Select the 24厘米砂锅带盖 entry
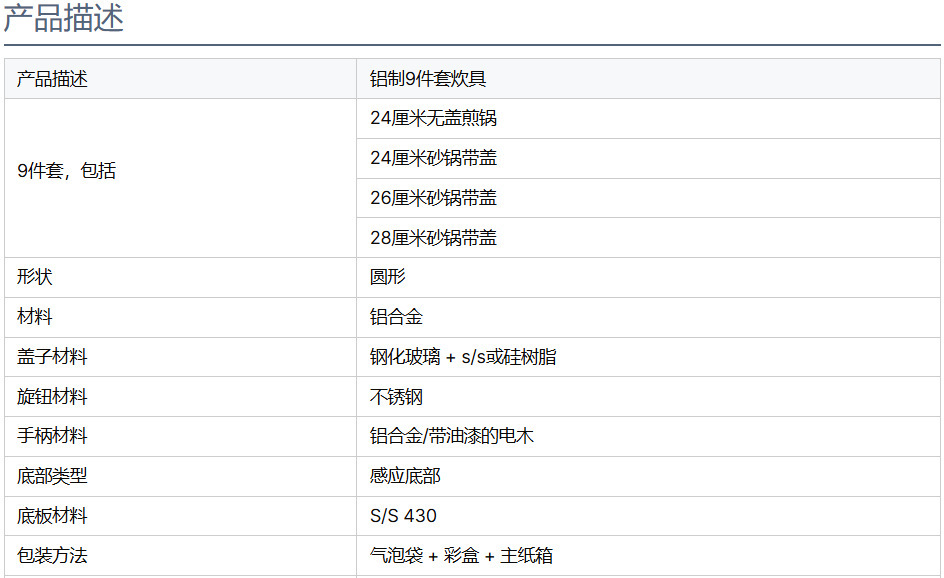 [x=648, y=158]
